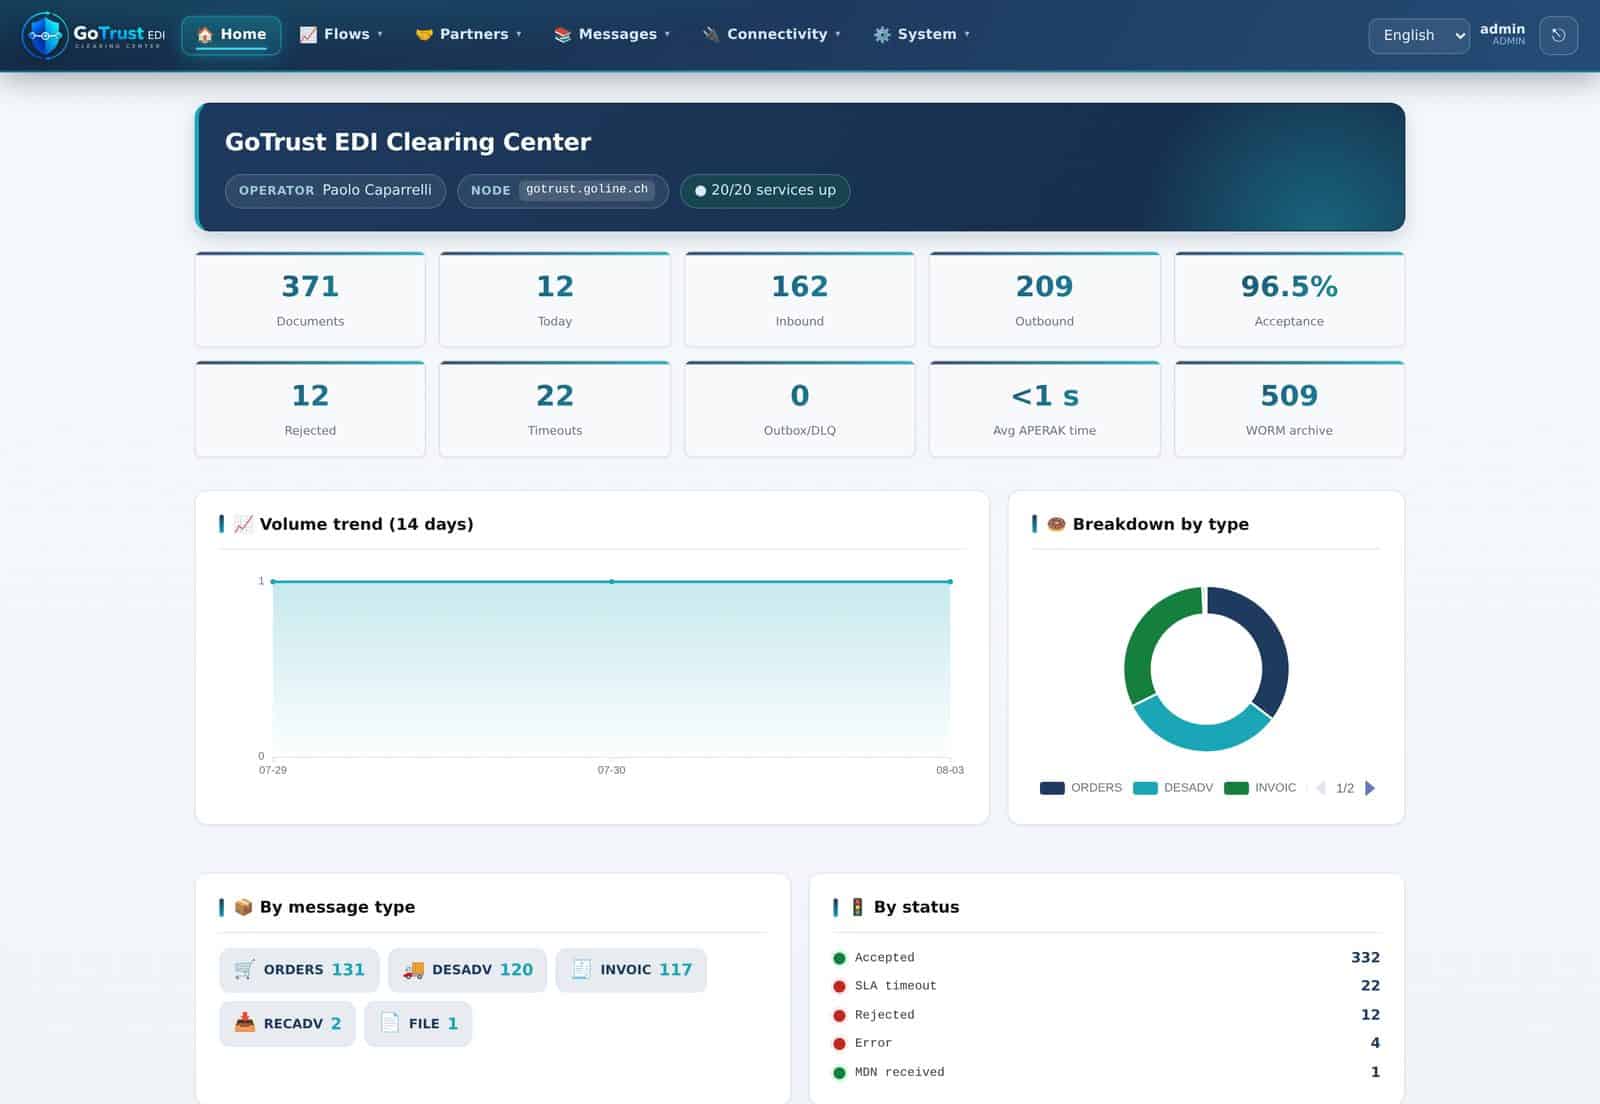This screenshot has width=1600, height=1104.
Task: Click the Error status row
Action: (x=1106, y=1043)
